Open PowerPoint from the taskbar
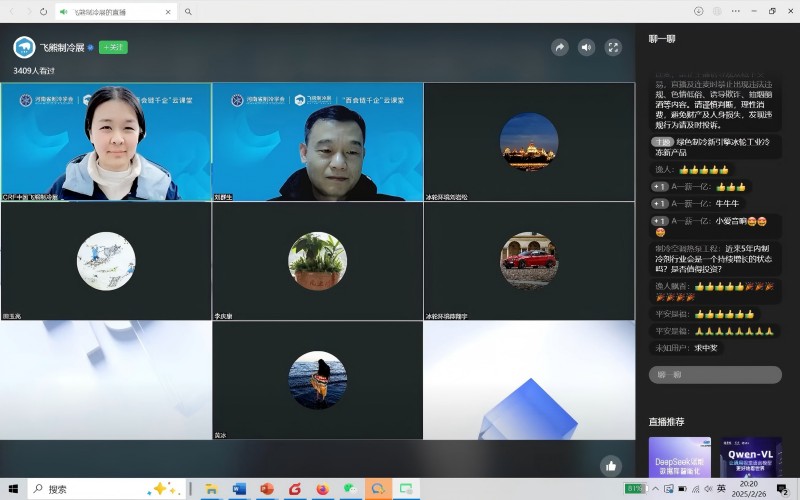 (x=267, y=489)
